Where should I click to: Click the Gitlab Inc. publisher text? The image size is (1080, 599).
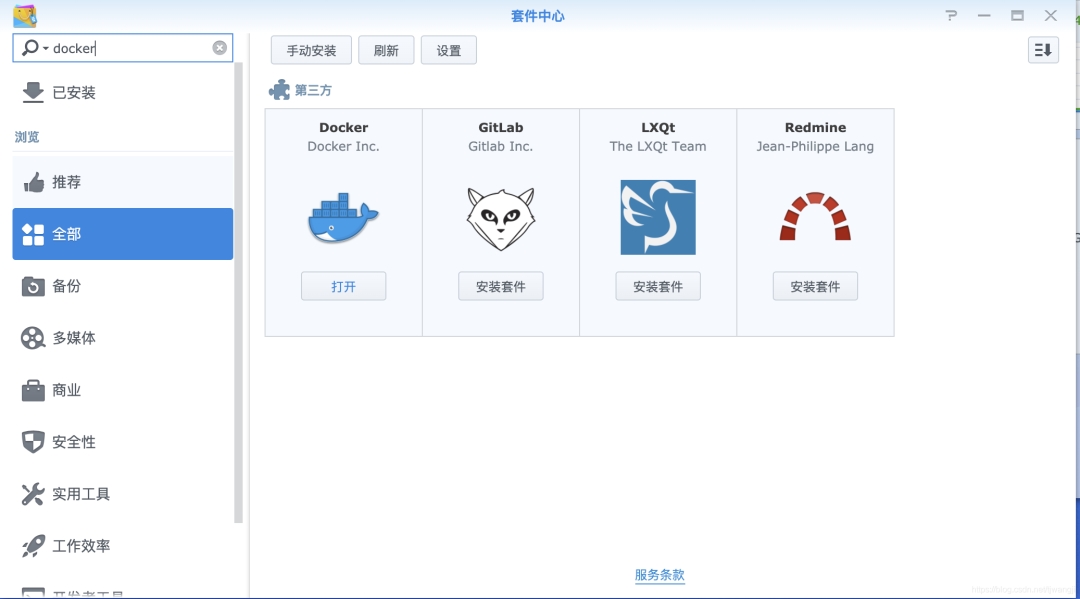point(501,146)
